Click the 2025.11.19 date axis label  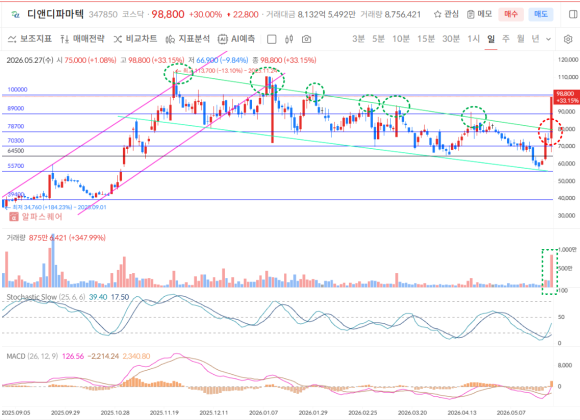pos(164,413)
